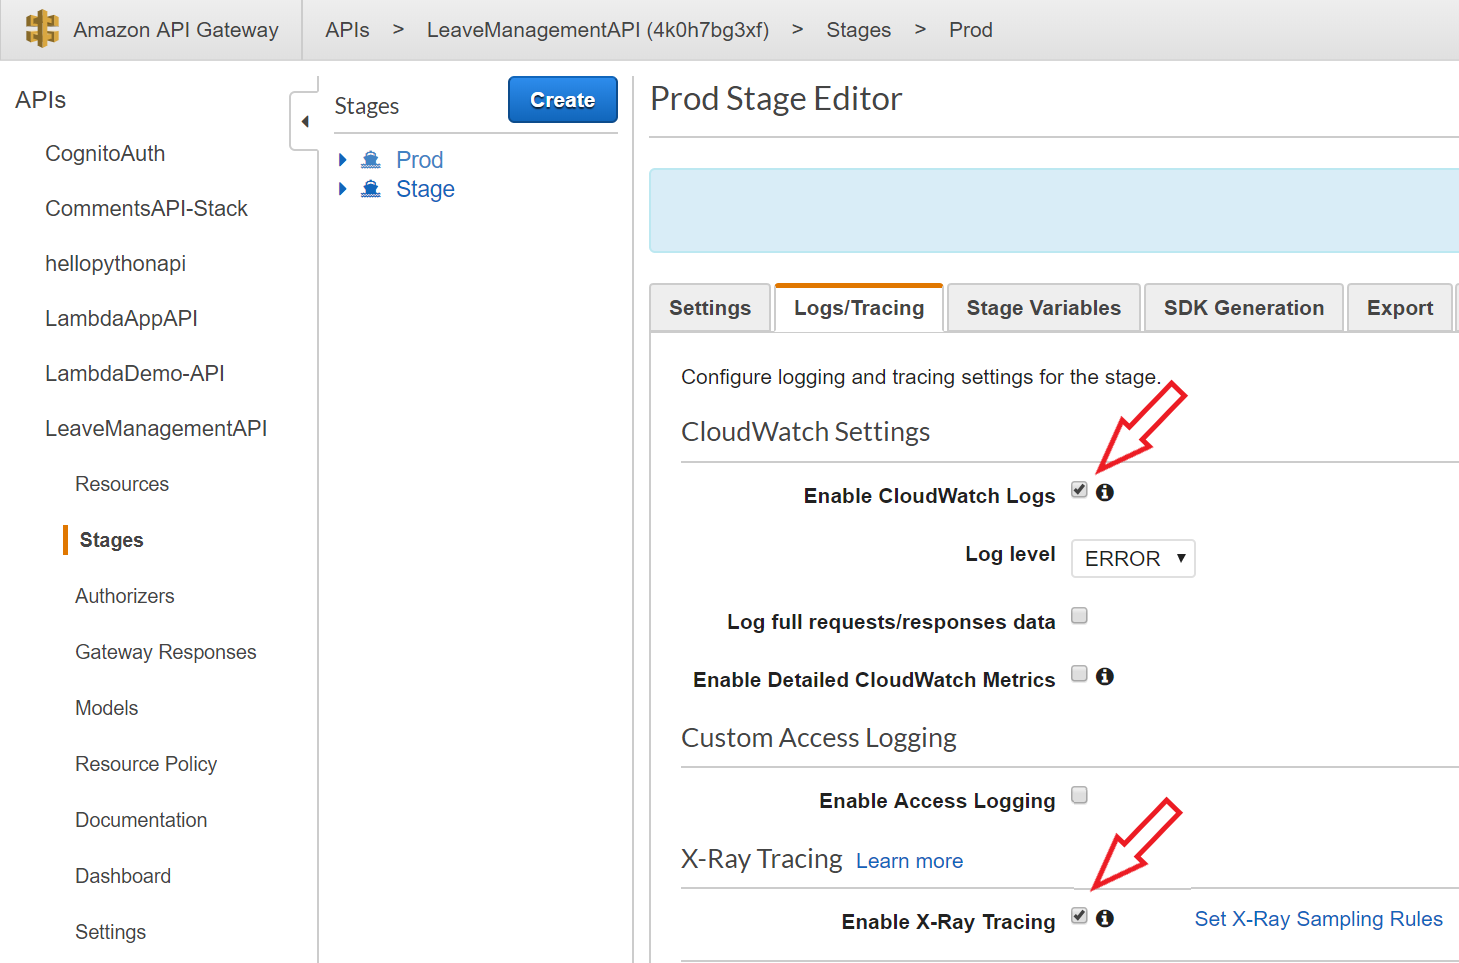Image resolution: width=1459 pixels, height=963 pixels.
Task: Open the sidebar Settings item
Action: 110,932
